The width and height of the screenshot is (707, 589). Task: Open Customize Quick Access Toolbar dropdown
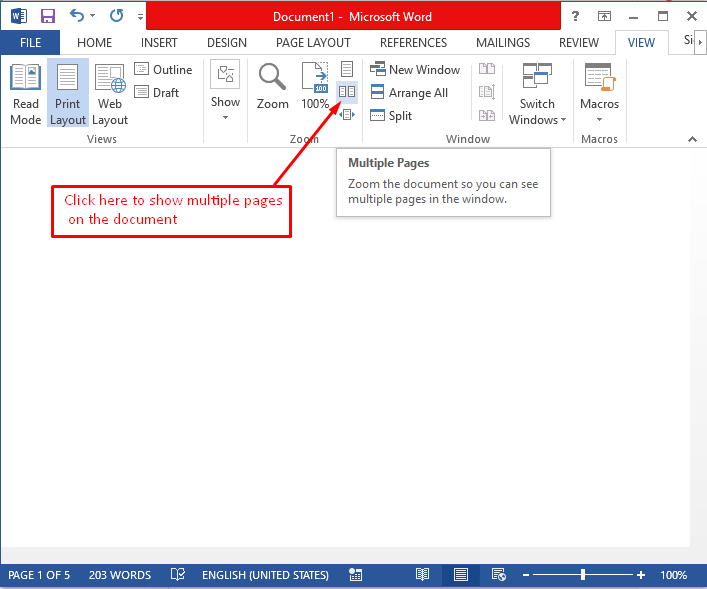pyautogui.click(x=140, y=17)
